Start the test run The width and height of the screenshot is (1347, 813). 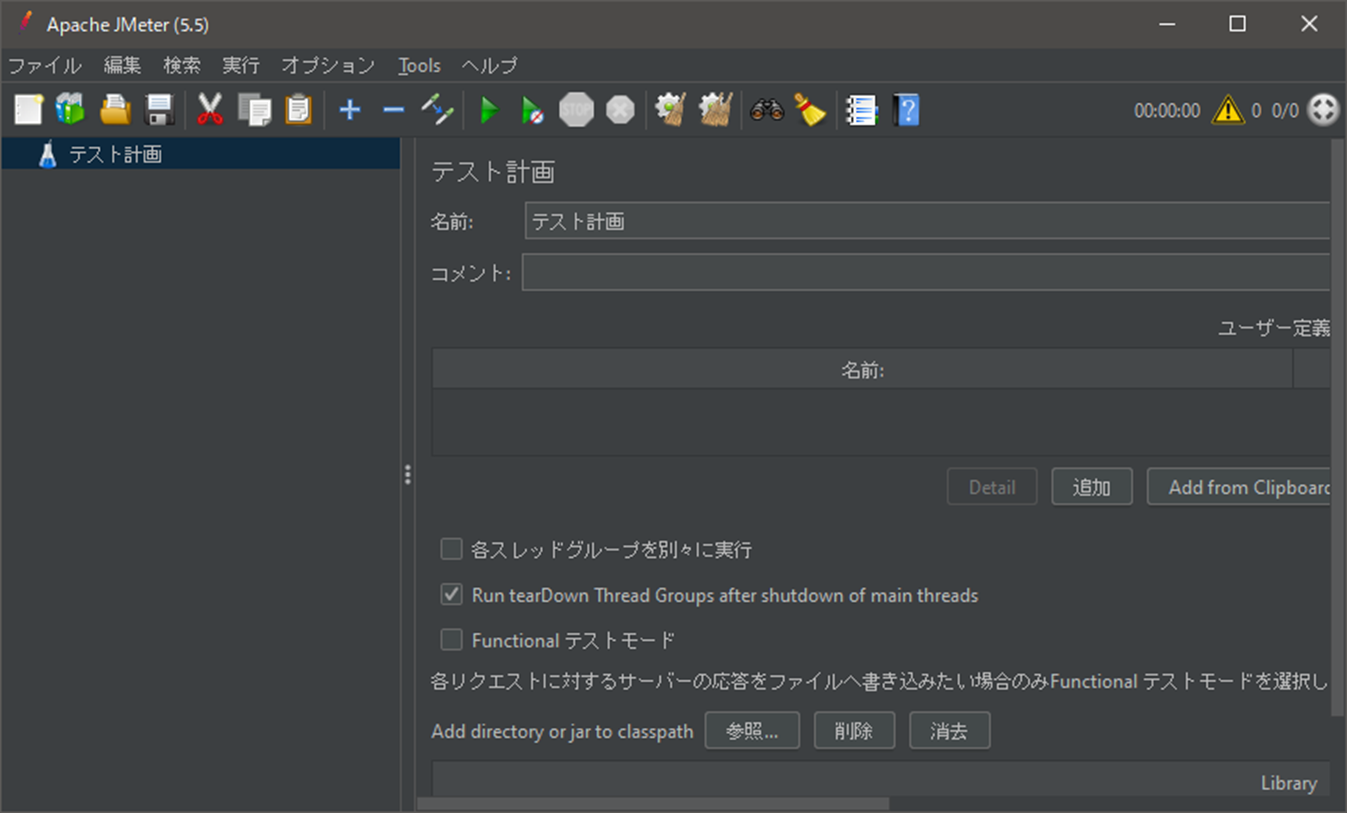pyautogui.click(x=488, y=110)
